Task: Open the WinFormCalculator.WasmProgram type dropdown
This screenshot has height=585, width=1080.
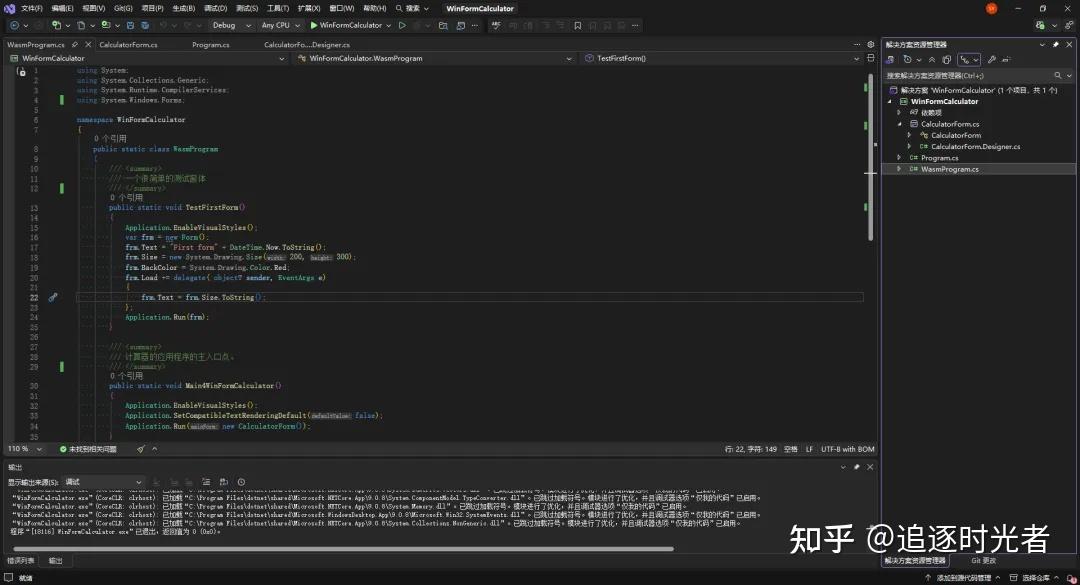Action: pos(434,59)
